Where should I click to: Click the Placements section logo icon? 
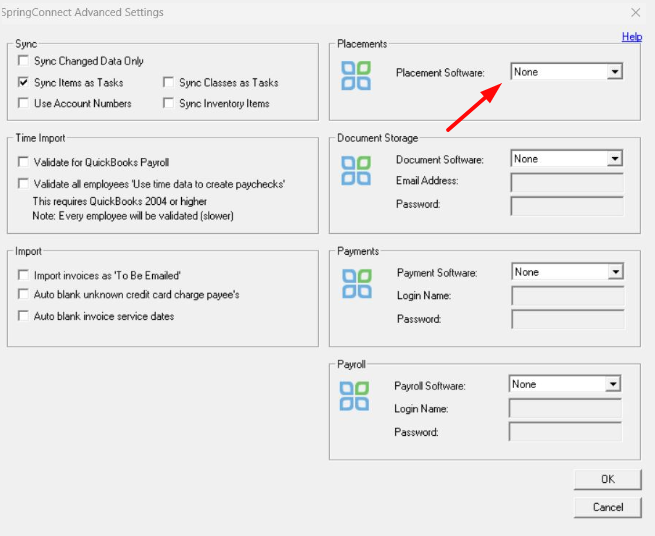355,77
